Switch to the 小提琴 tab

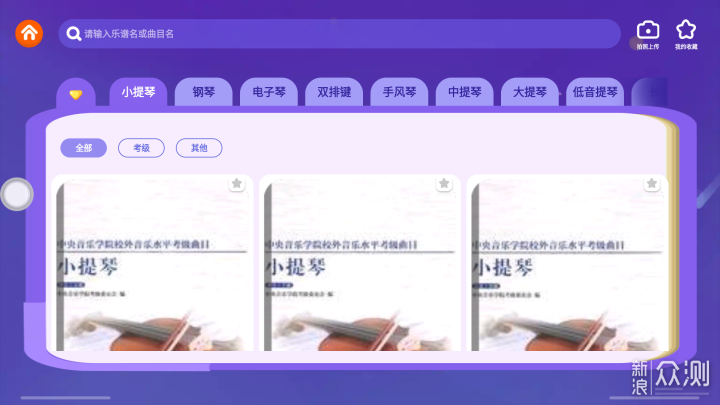(x=138, y=92)
